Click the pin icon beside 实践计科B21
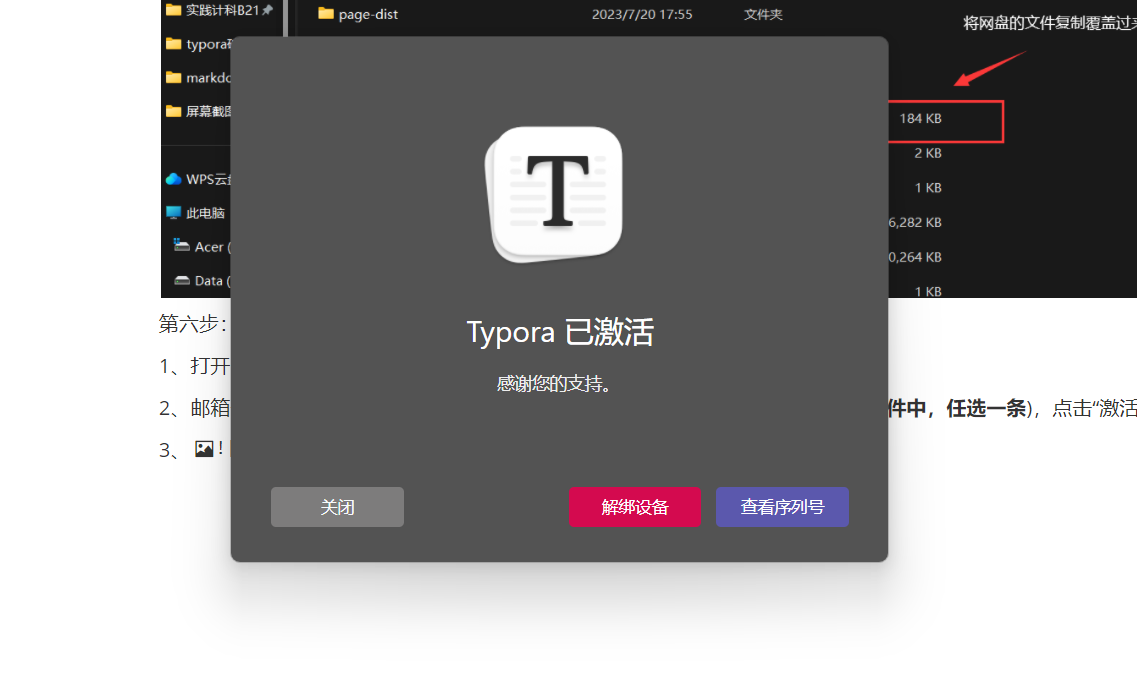 coord(268,10)
